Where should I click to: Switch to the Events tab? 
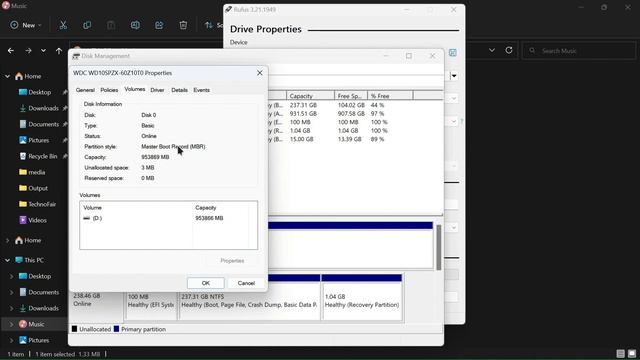[x=201, y=90]
